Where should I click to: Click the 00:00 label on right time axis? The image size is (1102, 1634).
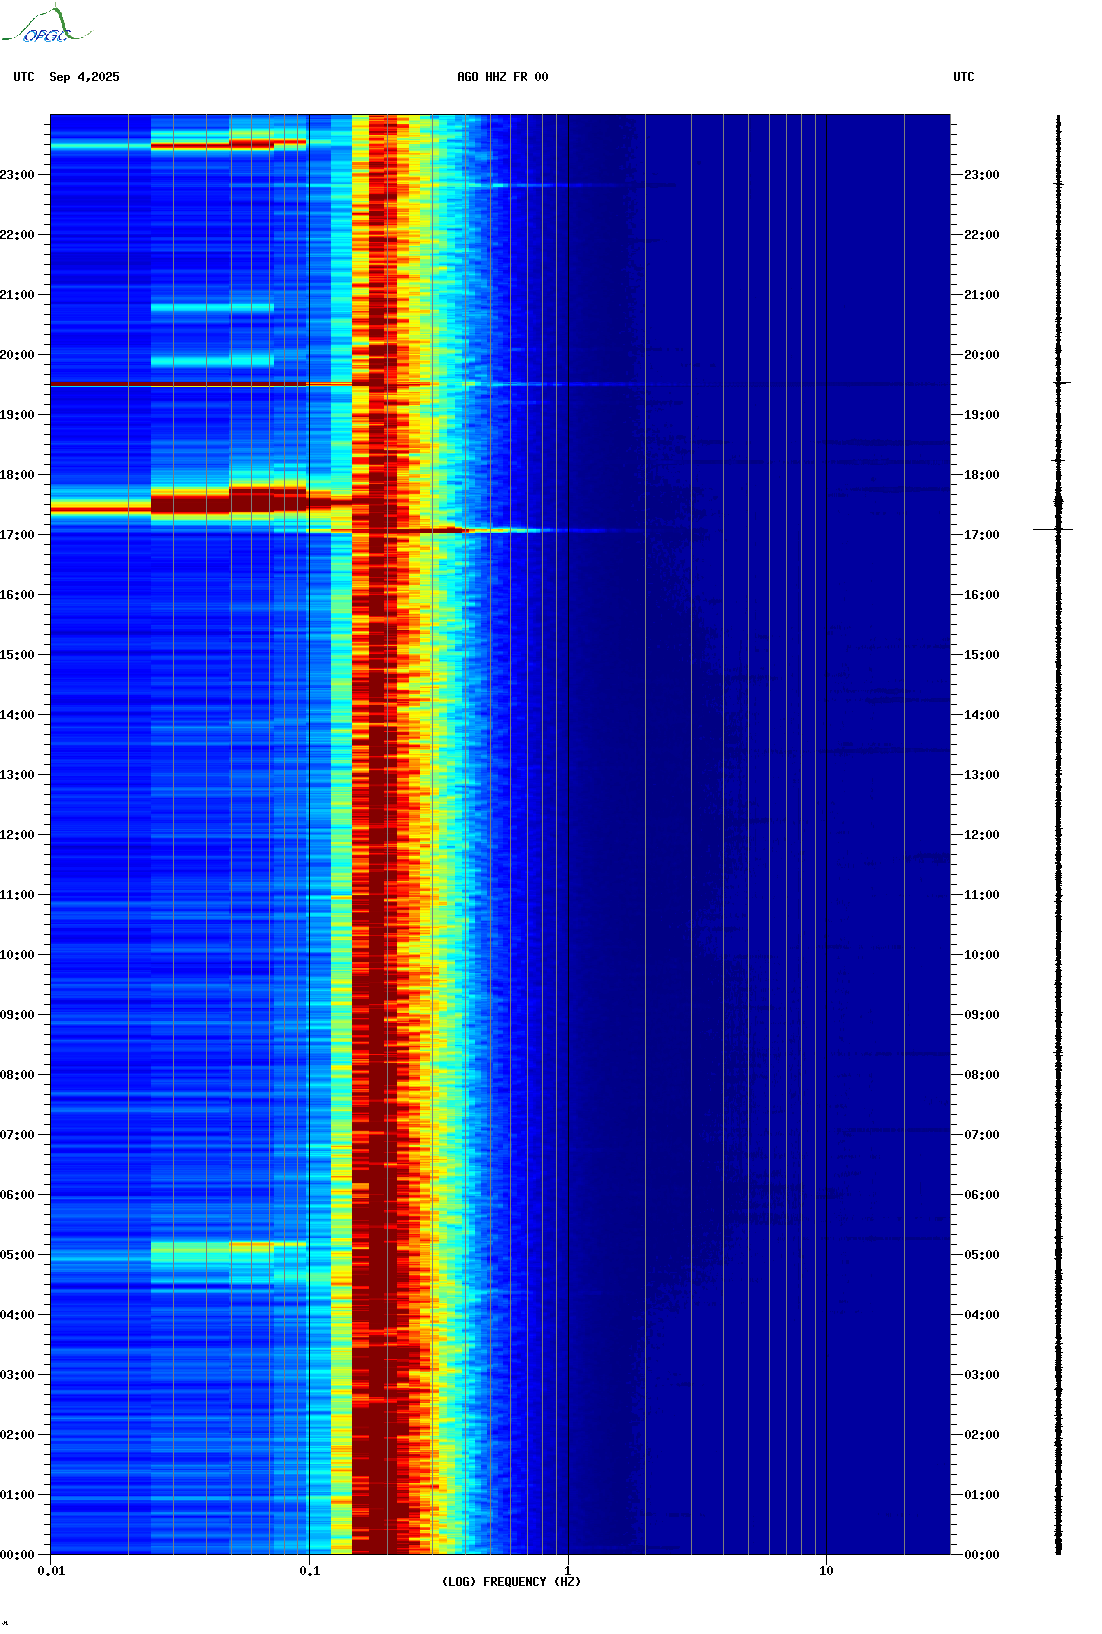tap(982, 1555)
